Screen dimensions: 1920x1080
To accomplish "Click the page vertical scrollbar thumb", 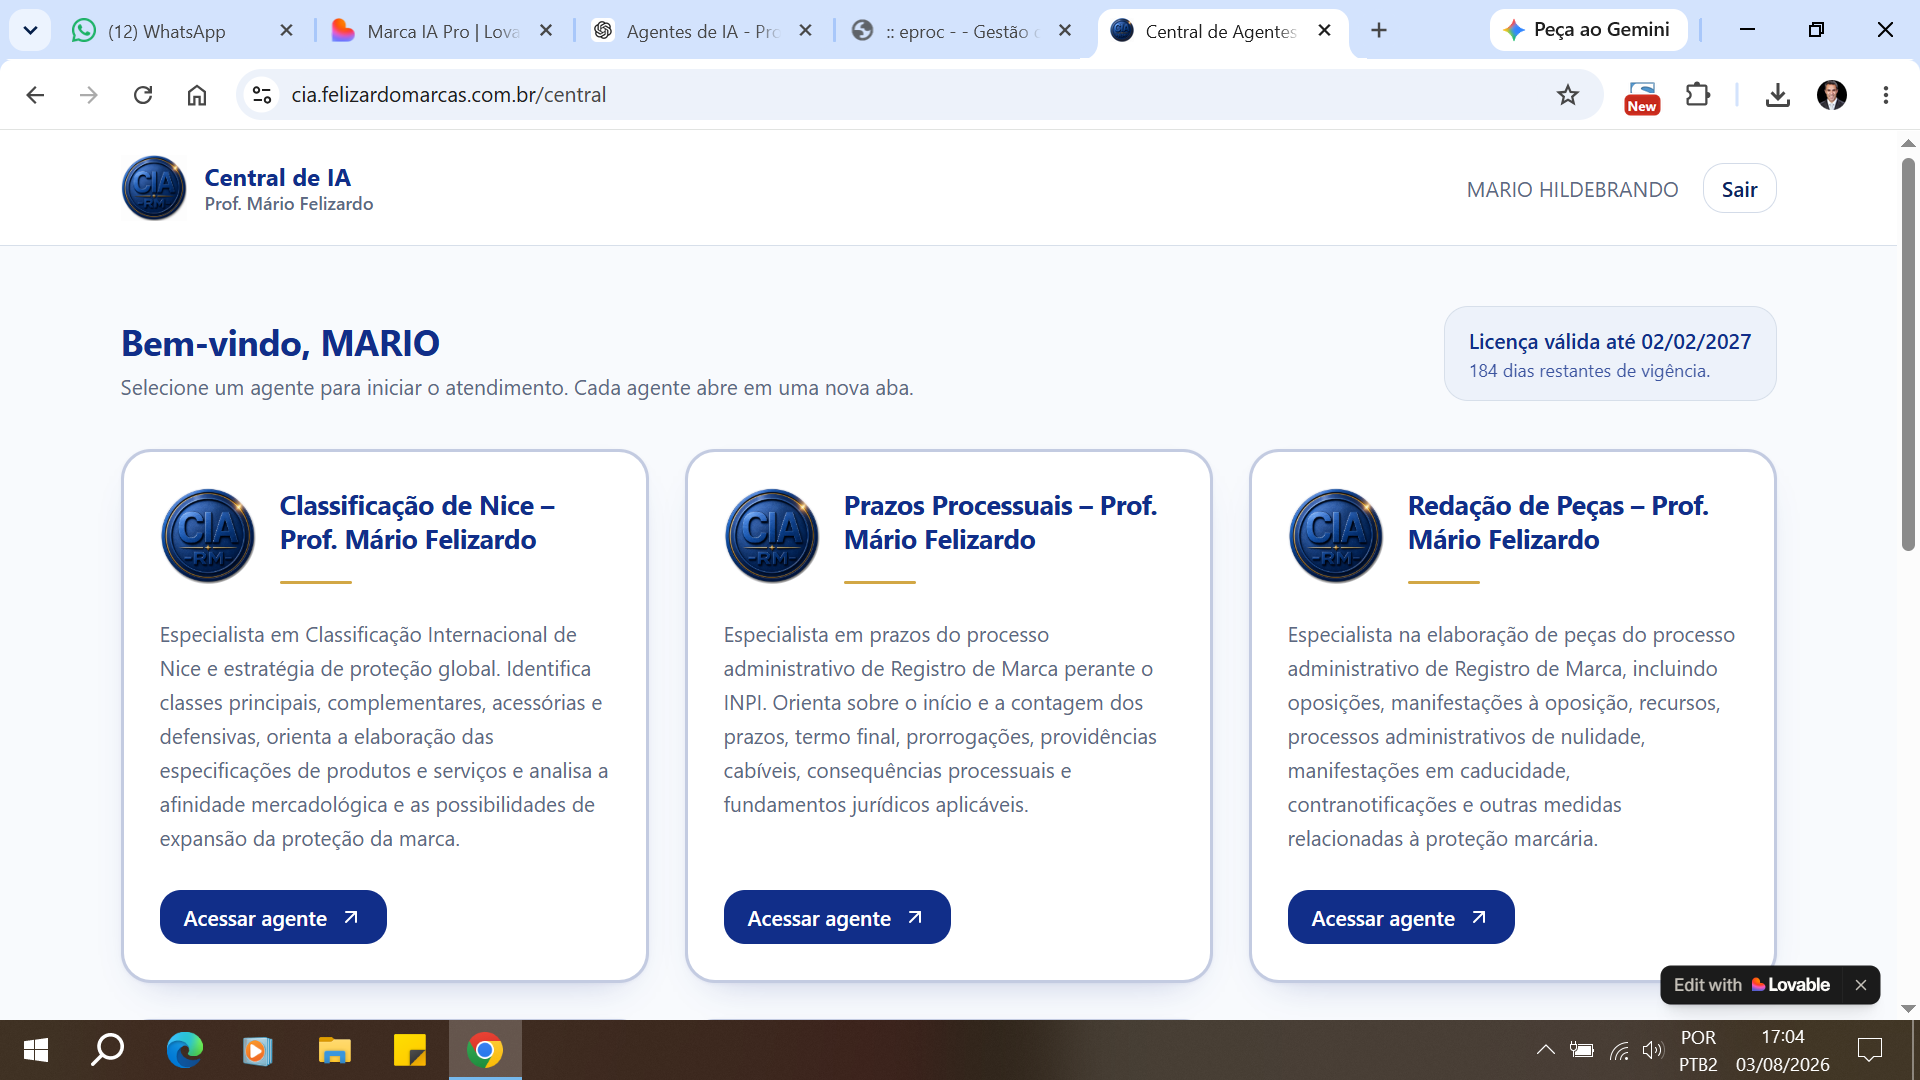I will click(x=1908, y=354).
